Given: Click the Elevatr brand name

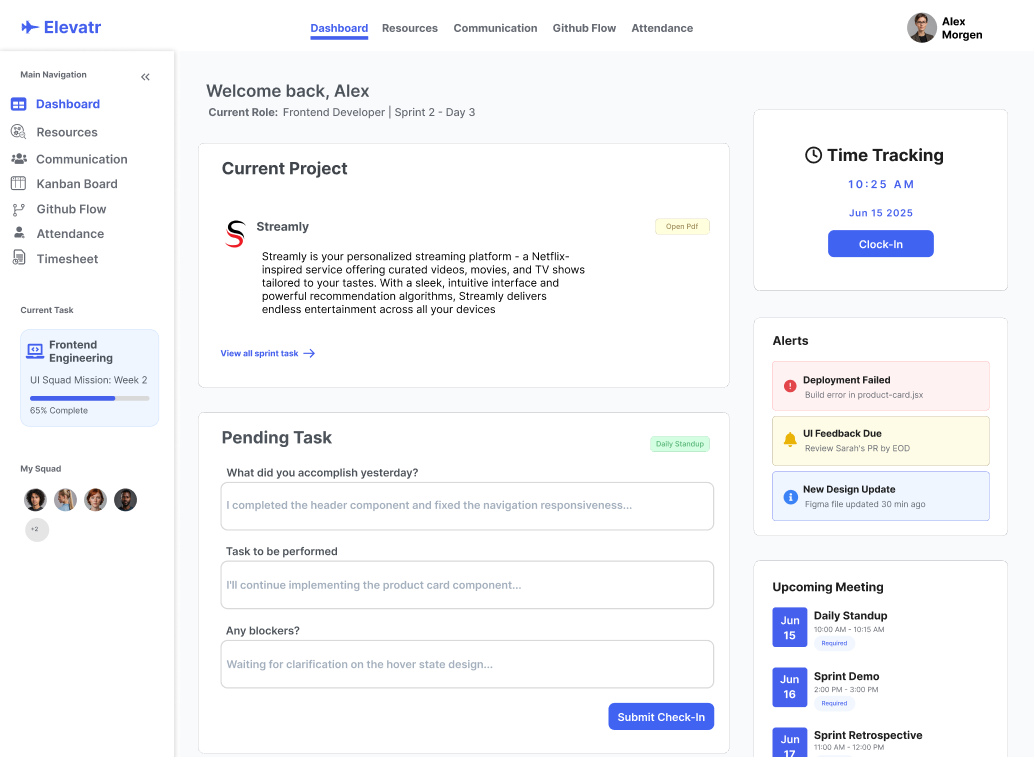Looking at the screenshot, I should pos(73,27).
